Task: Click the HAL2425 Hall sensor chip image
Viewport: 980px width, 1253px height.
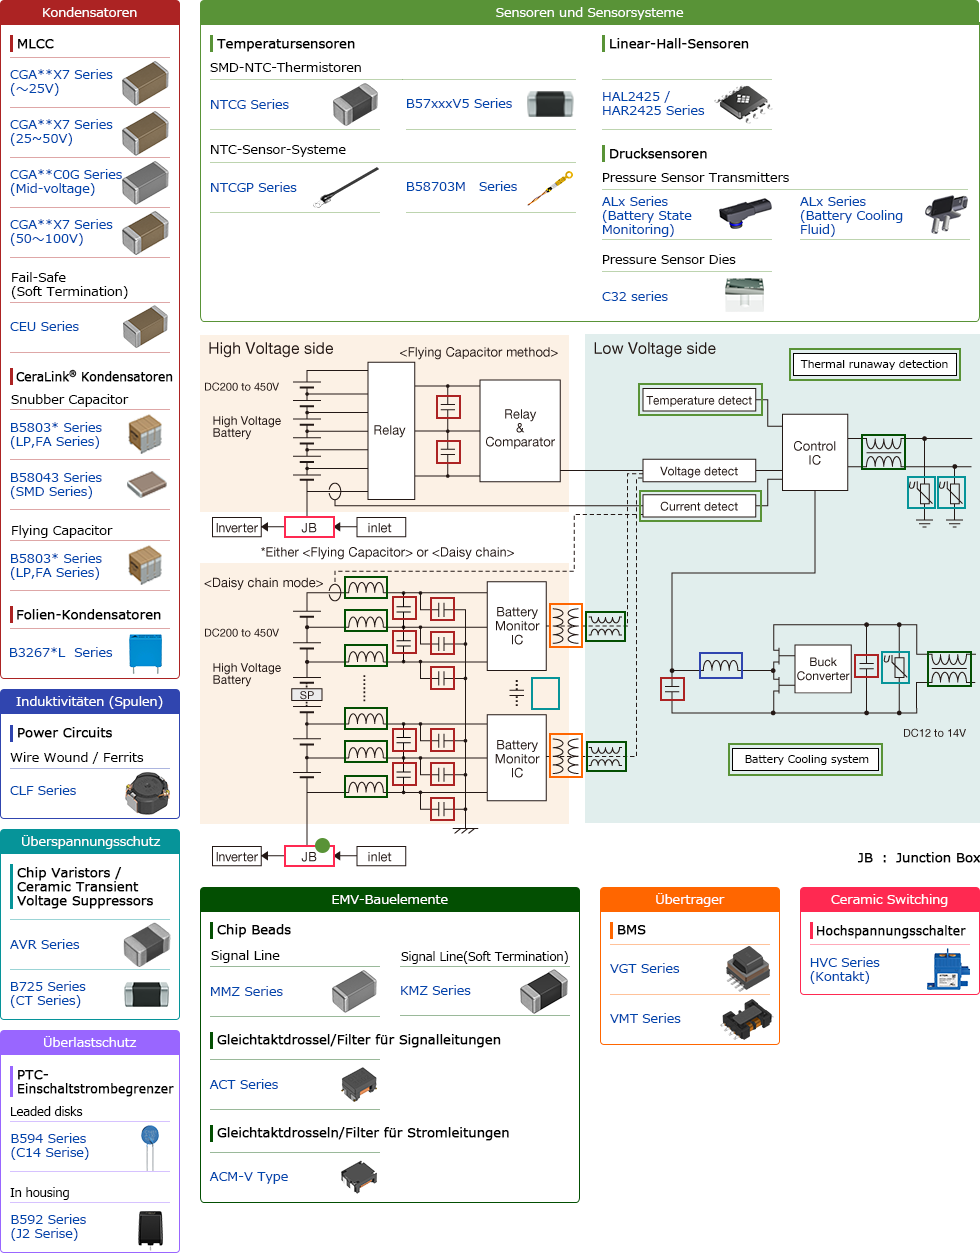Action: pyautogui.click(x=743, y=103)
